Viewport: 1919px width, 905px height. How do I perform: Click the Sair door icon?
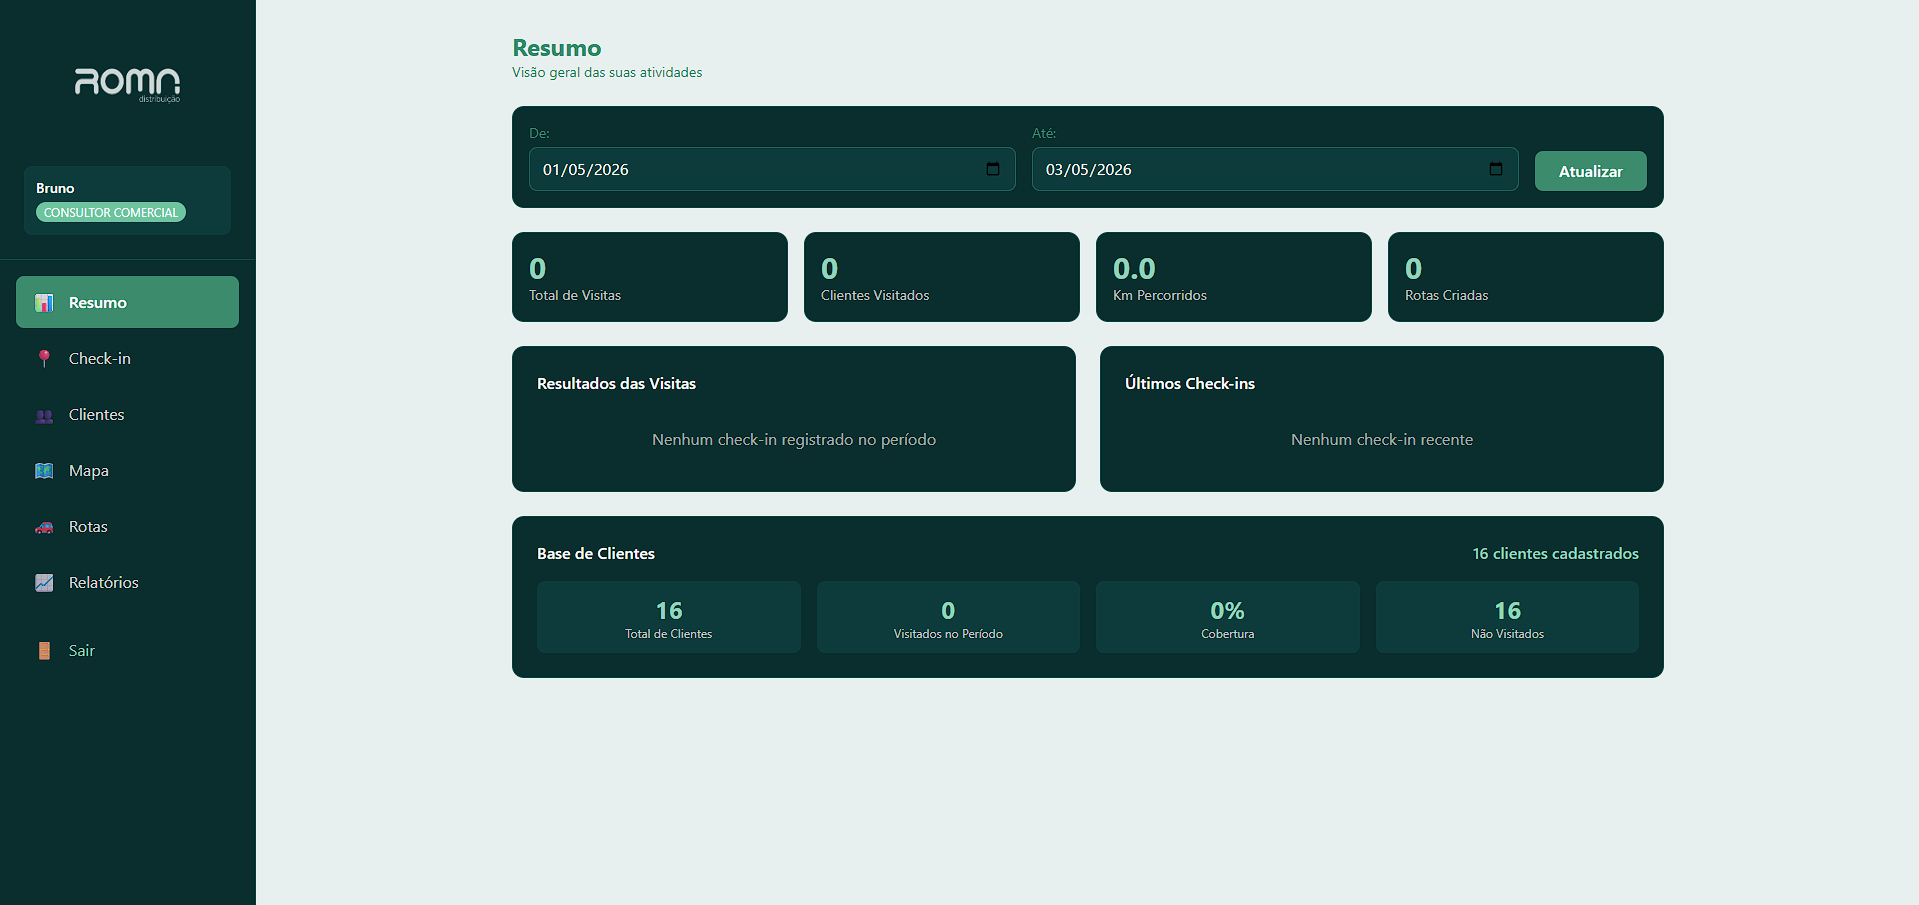(x=44, y=651)
